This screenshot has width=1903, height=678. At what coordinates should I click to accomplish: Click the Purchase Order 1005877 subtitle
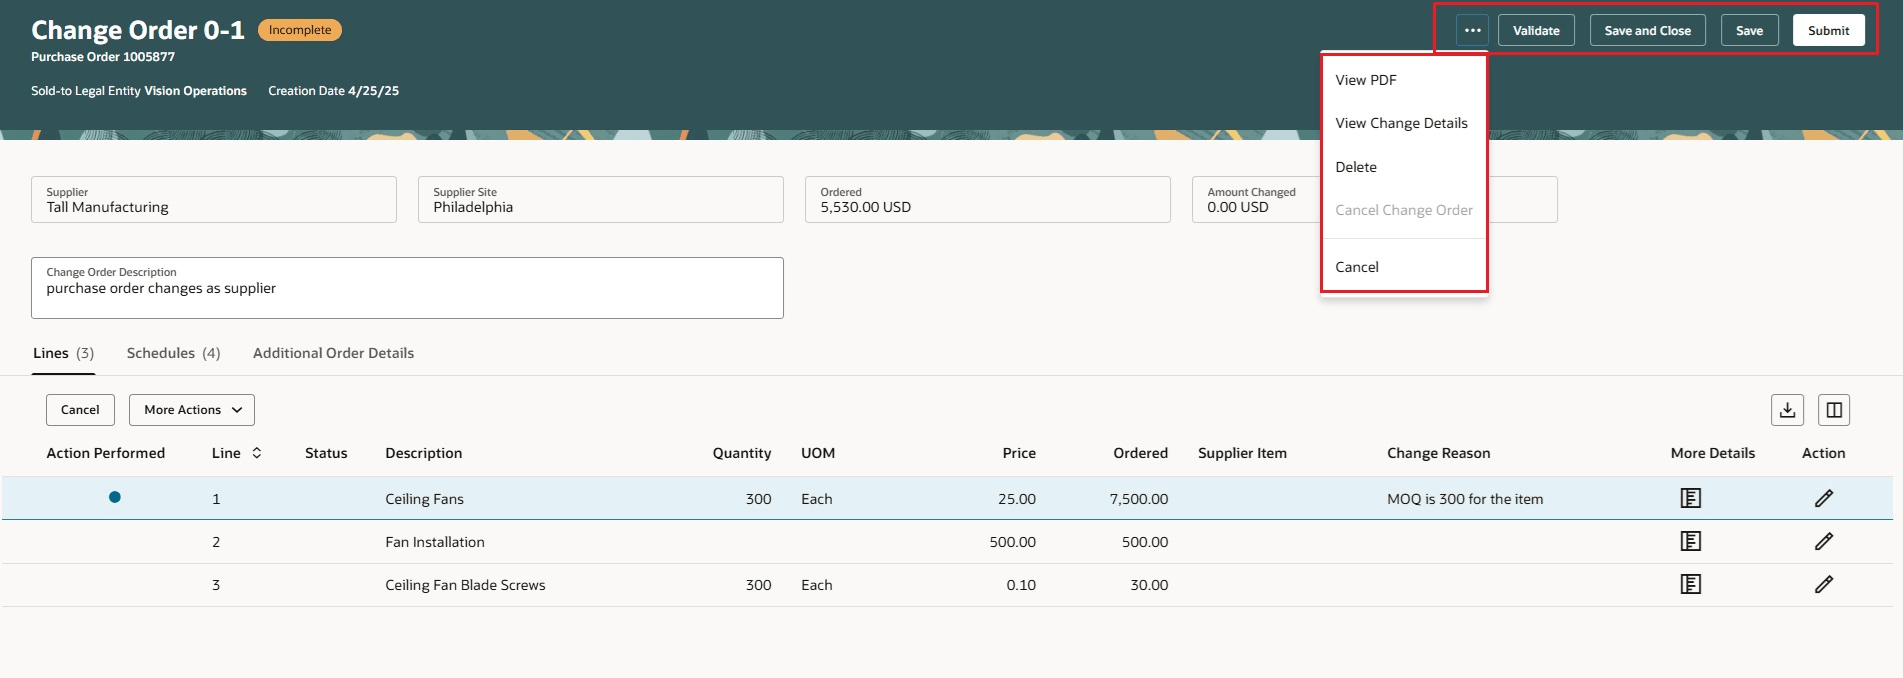(103, 57)
